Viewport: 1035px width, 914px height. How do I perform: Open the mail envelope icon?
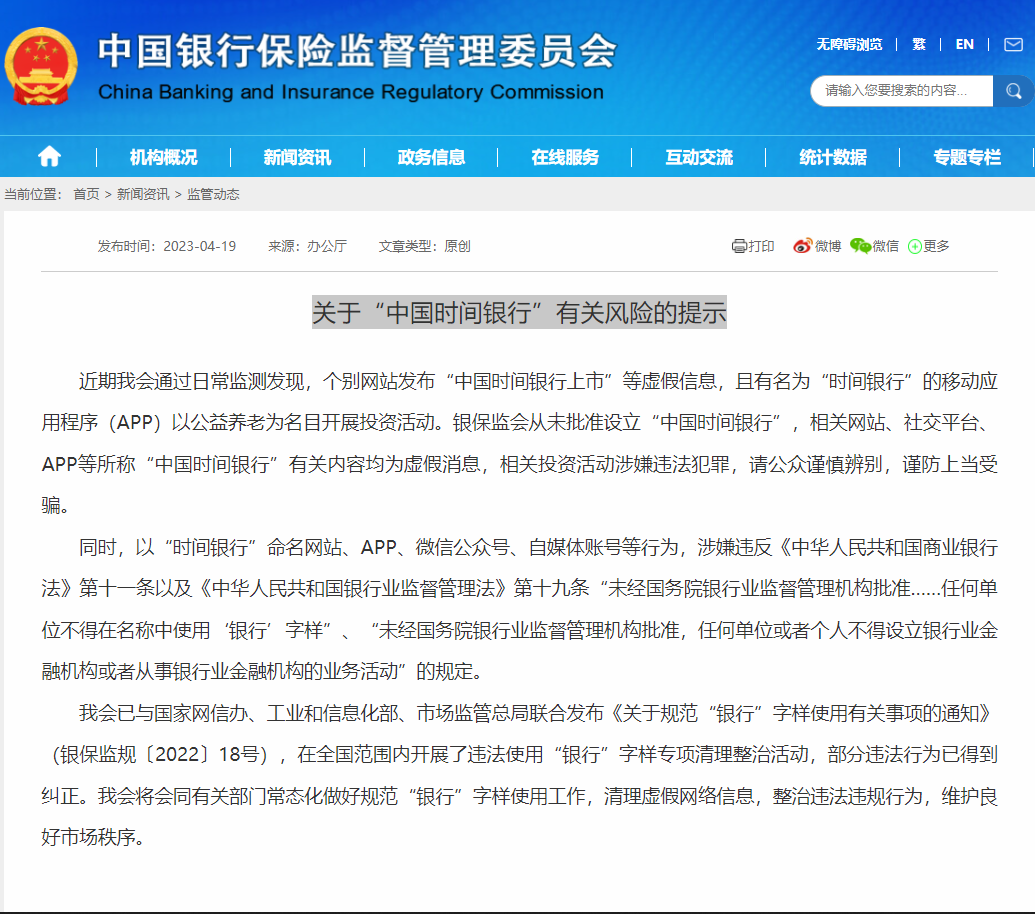pyautogui.click(x=1011, y=45)
